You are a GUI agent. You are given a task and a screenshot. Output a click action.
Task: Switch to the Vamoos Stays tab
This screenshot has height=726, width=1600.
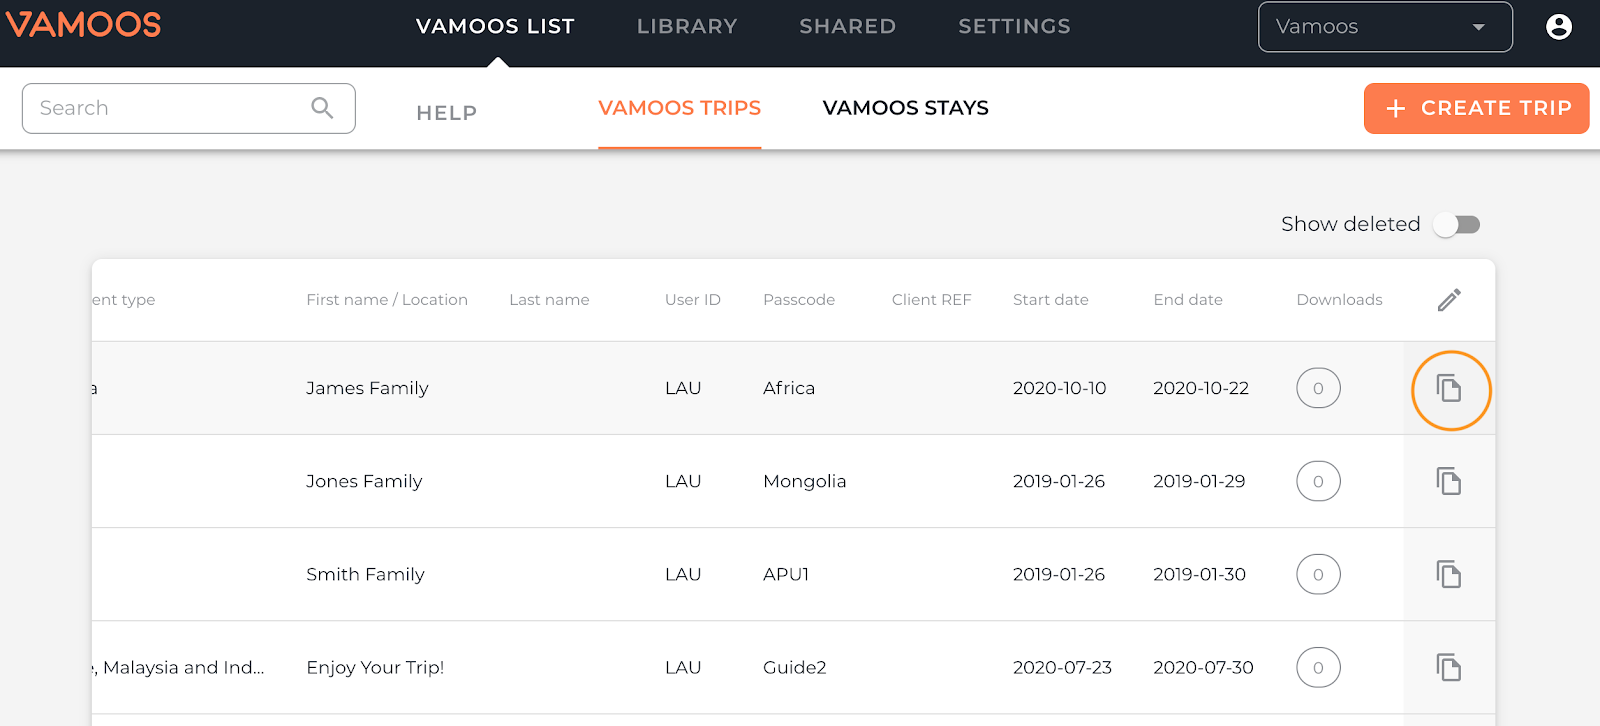pyautogui.click(x=905, y=108)
